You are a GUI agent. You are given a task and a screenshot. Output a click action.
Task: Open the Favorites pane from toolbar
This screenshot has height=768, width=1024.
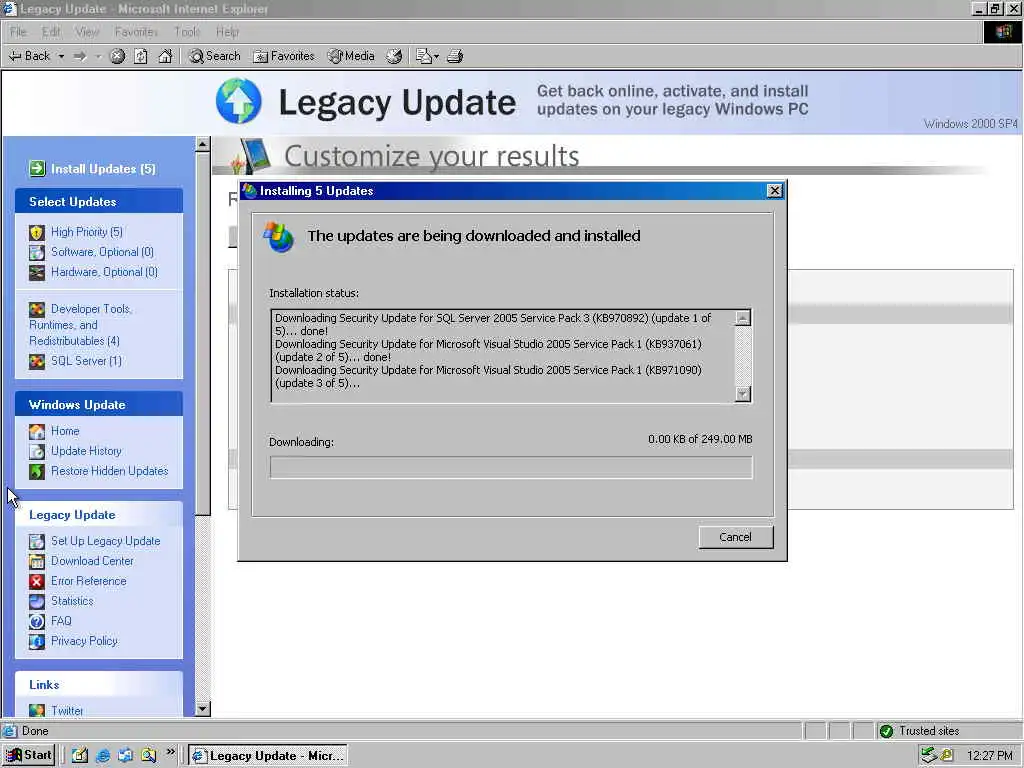coord(283,56)
